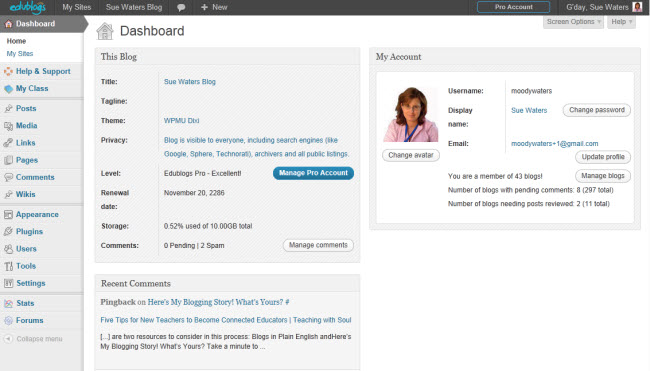650x371 pixels.
Task: Click the plus icon next to New
Action: point(204,7)
